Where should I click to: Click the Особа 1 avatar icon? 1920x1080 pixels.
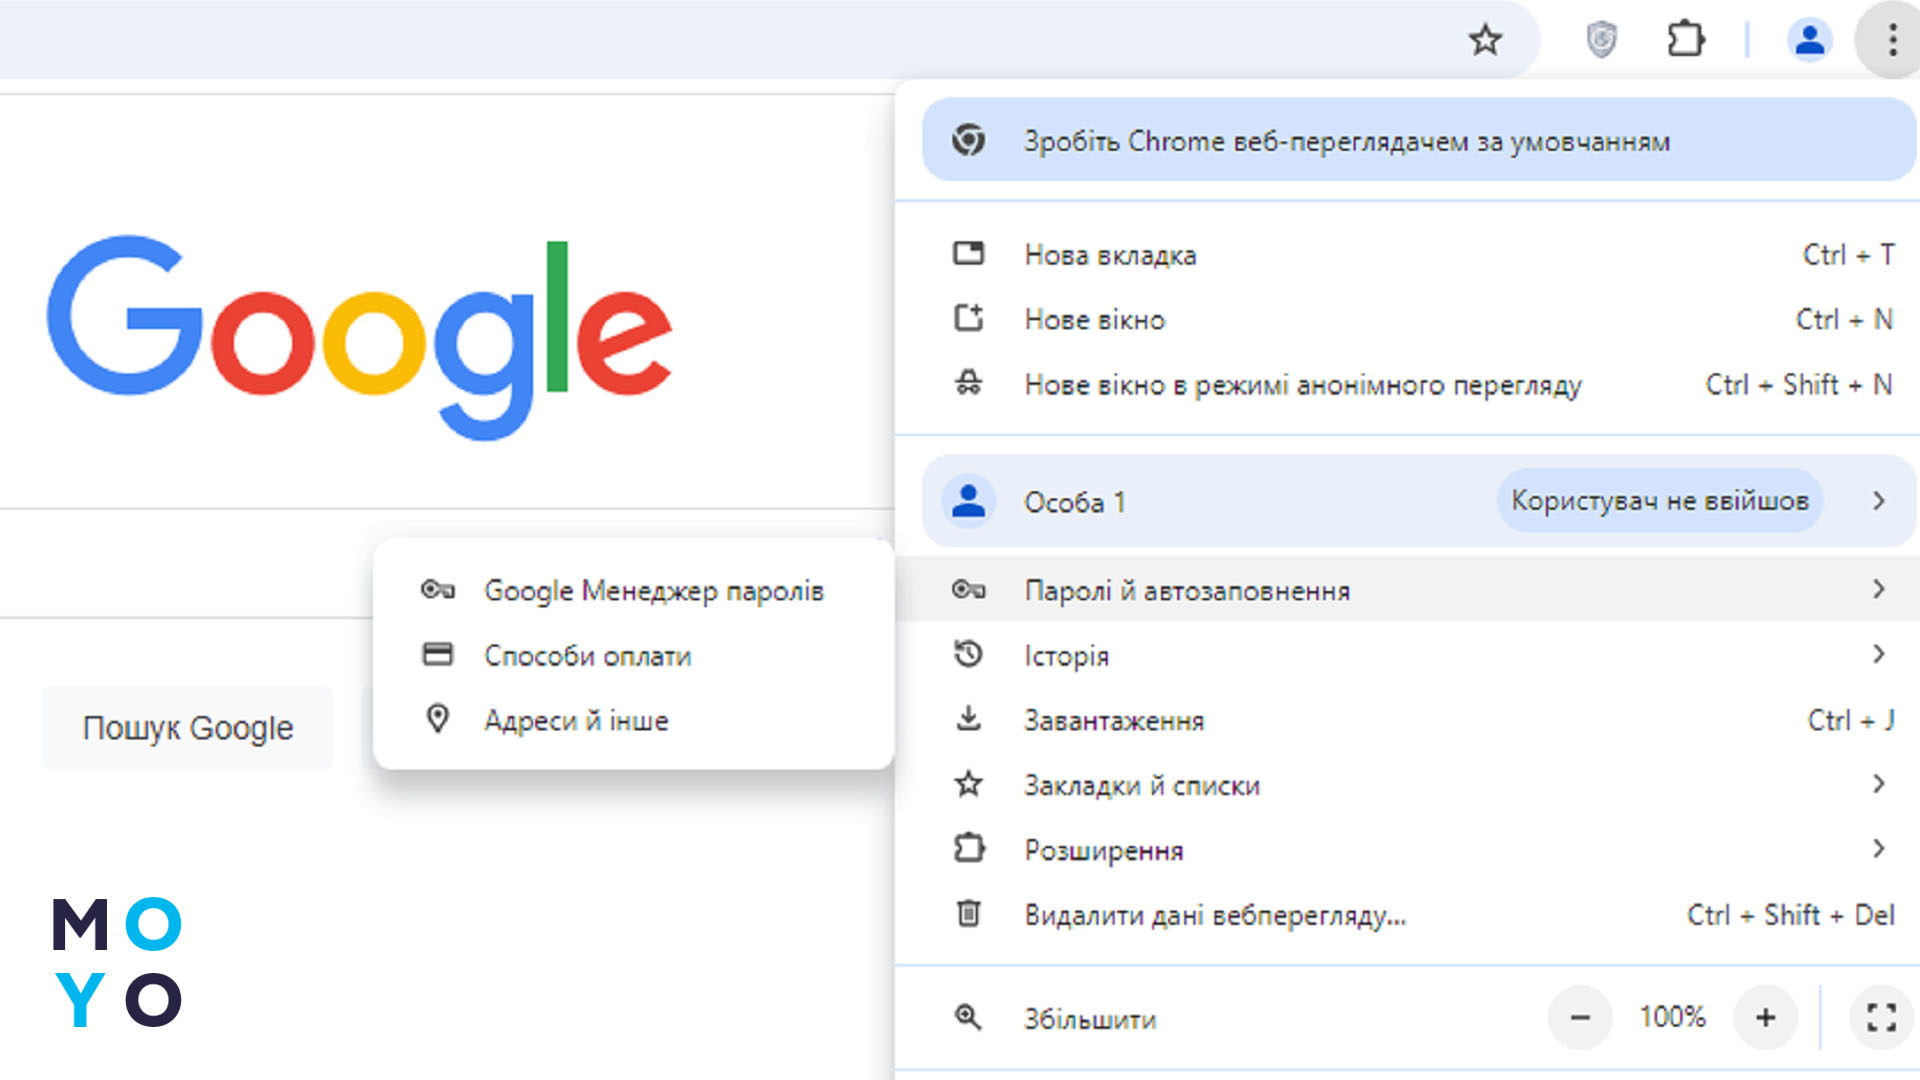968,501
